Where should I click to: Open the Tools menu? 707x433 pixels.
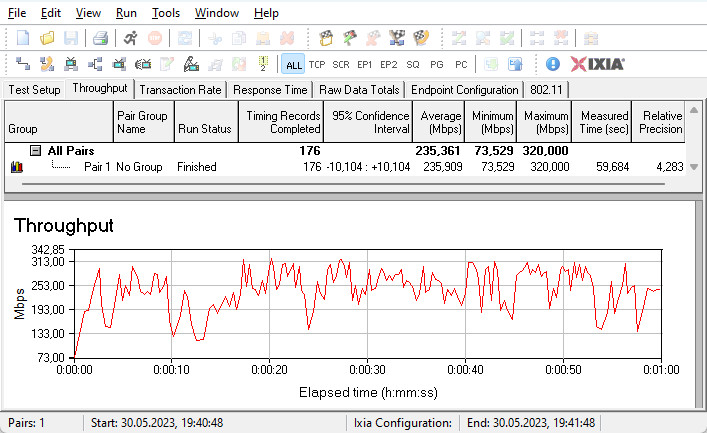[x=165, y=13]
